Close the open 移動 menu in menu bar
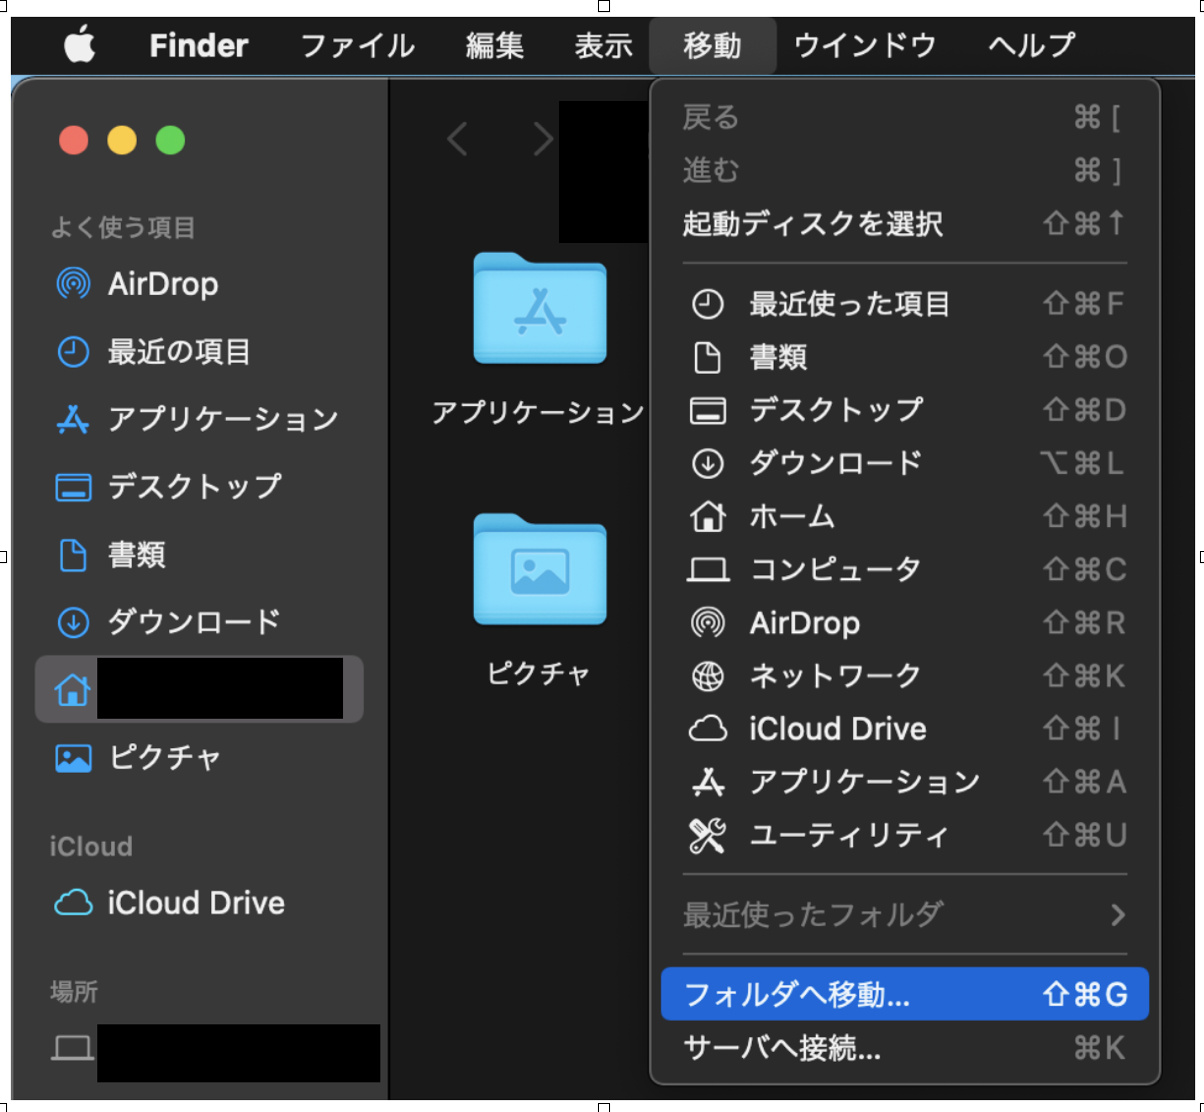The height and width of the screenshot is (1112, 1204). click(x=712, y=46)
